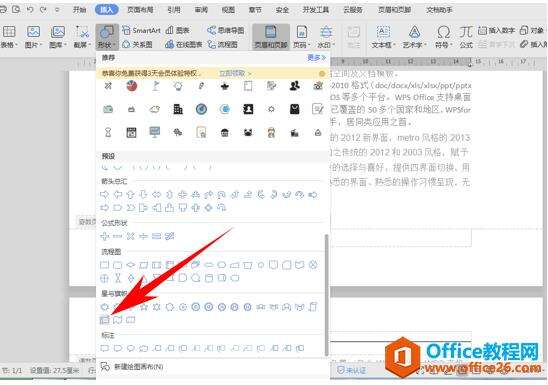Screen dimensions: 548x385
Task: Select the horizontal scroll shape the arrow points to
Action: coord(104,319)
